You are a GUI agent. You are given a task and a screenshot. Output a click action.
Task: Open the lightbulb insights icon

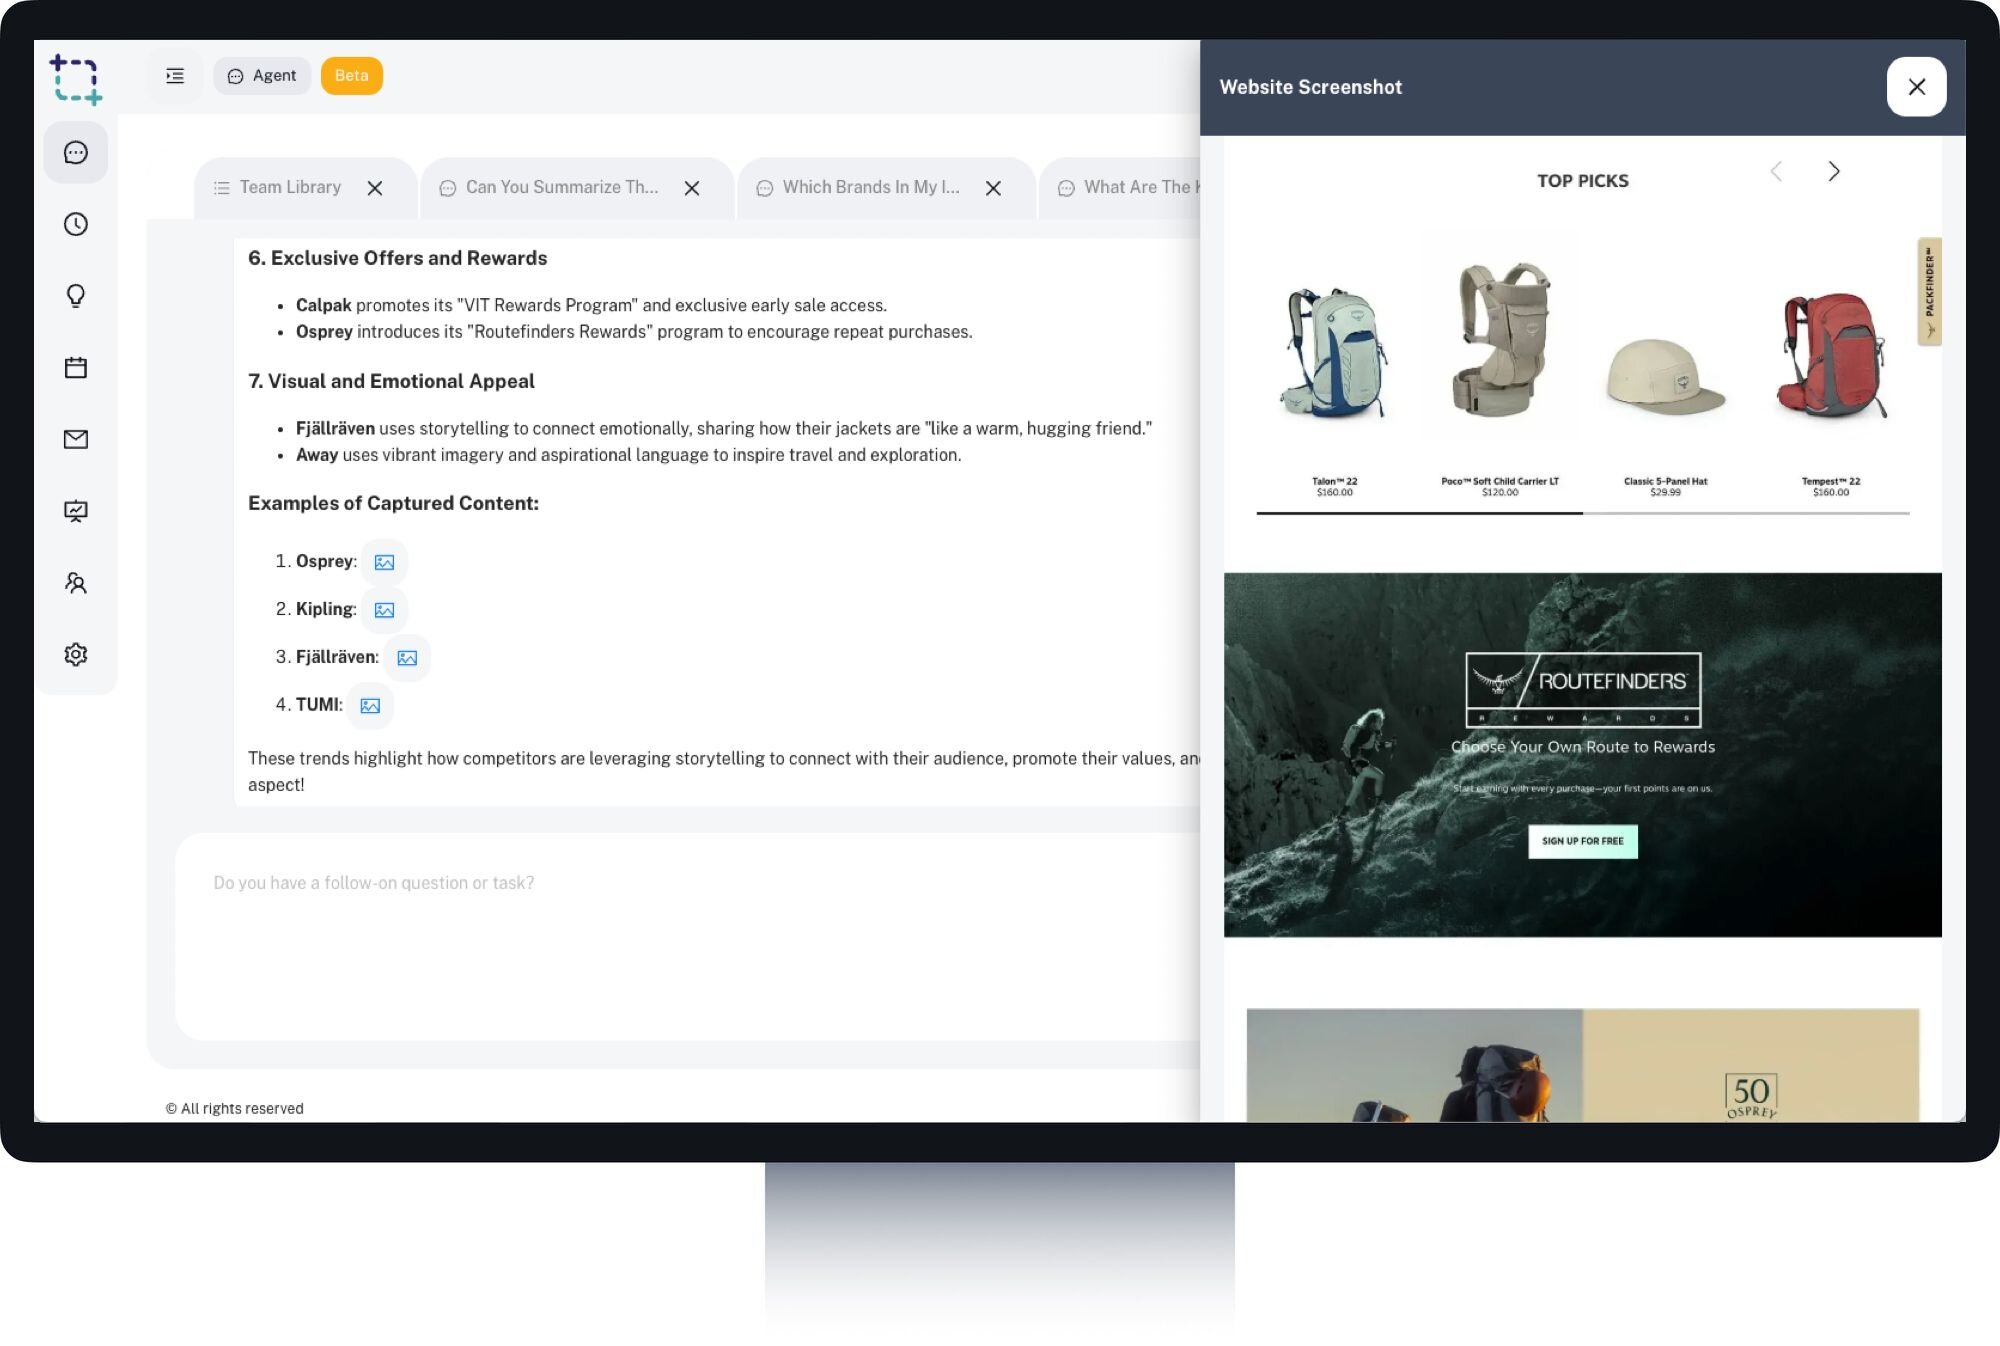[x=76, y=296]
